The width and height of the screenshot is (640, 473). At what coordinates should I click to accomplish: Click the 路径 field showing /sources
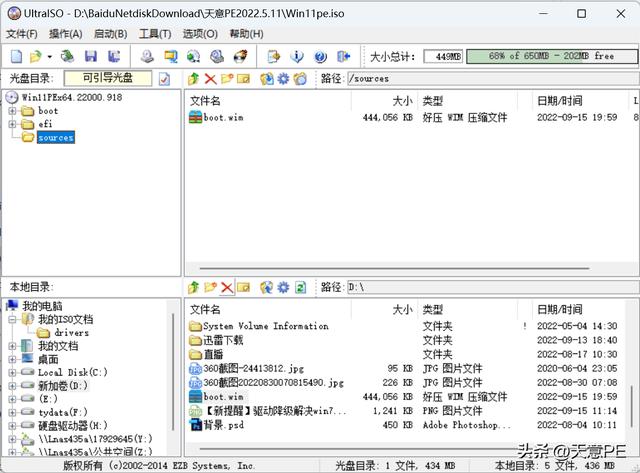[493, 78]
